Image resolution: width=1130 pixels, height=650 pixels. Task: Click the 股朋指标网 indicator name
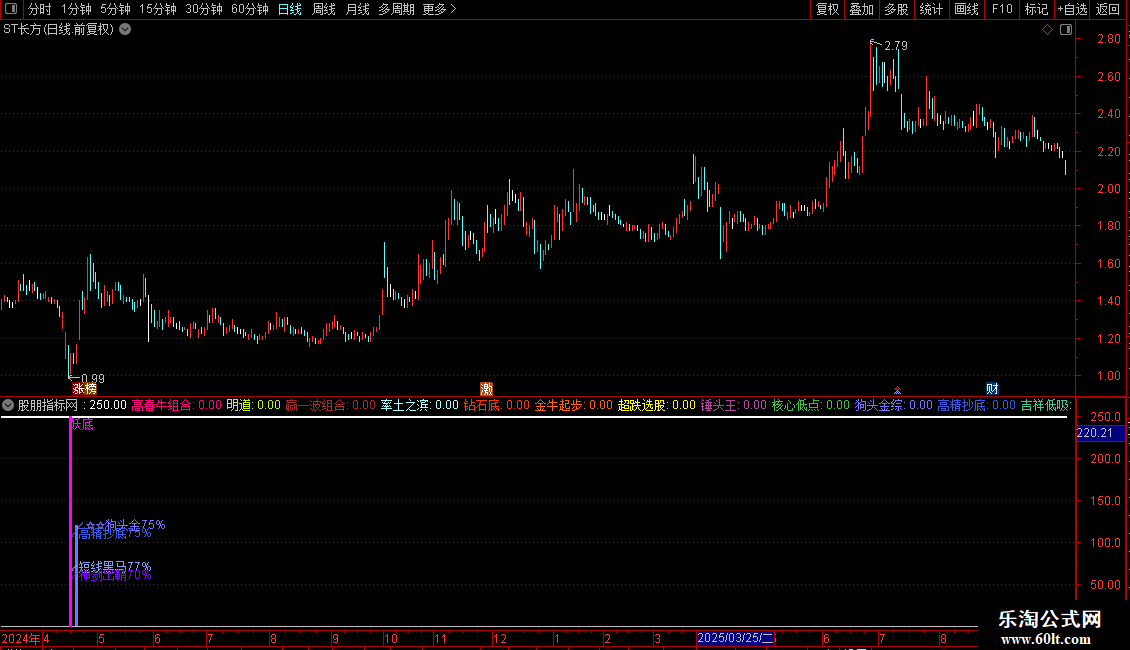click(x=48, y=406)
